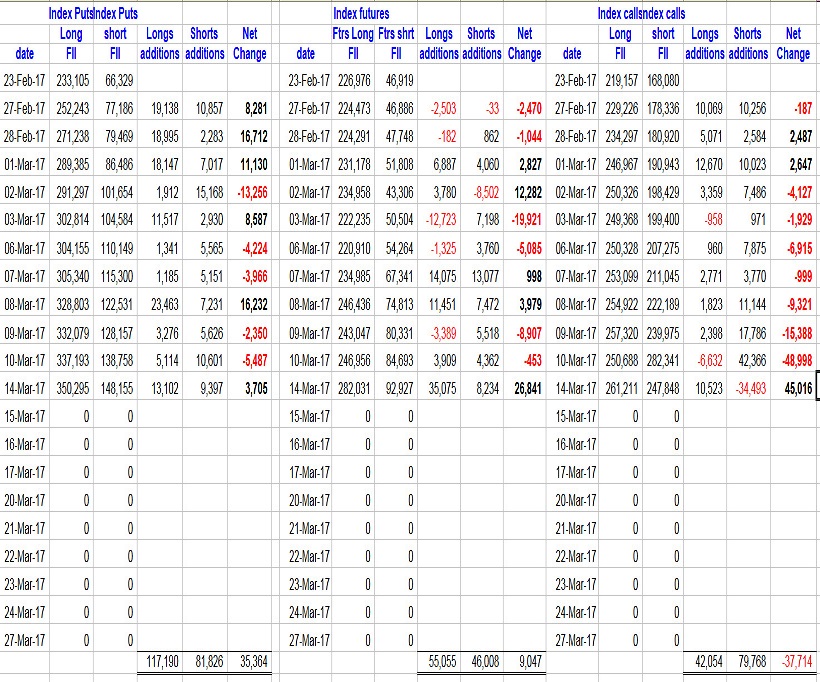Click the 79,768 total shorts additions cell
Image resolution: width=820 pixels, height=682 pixels.
748,661
